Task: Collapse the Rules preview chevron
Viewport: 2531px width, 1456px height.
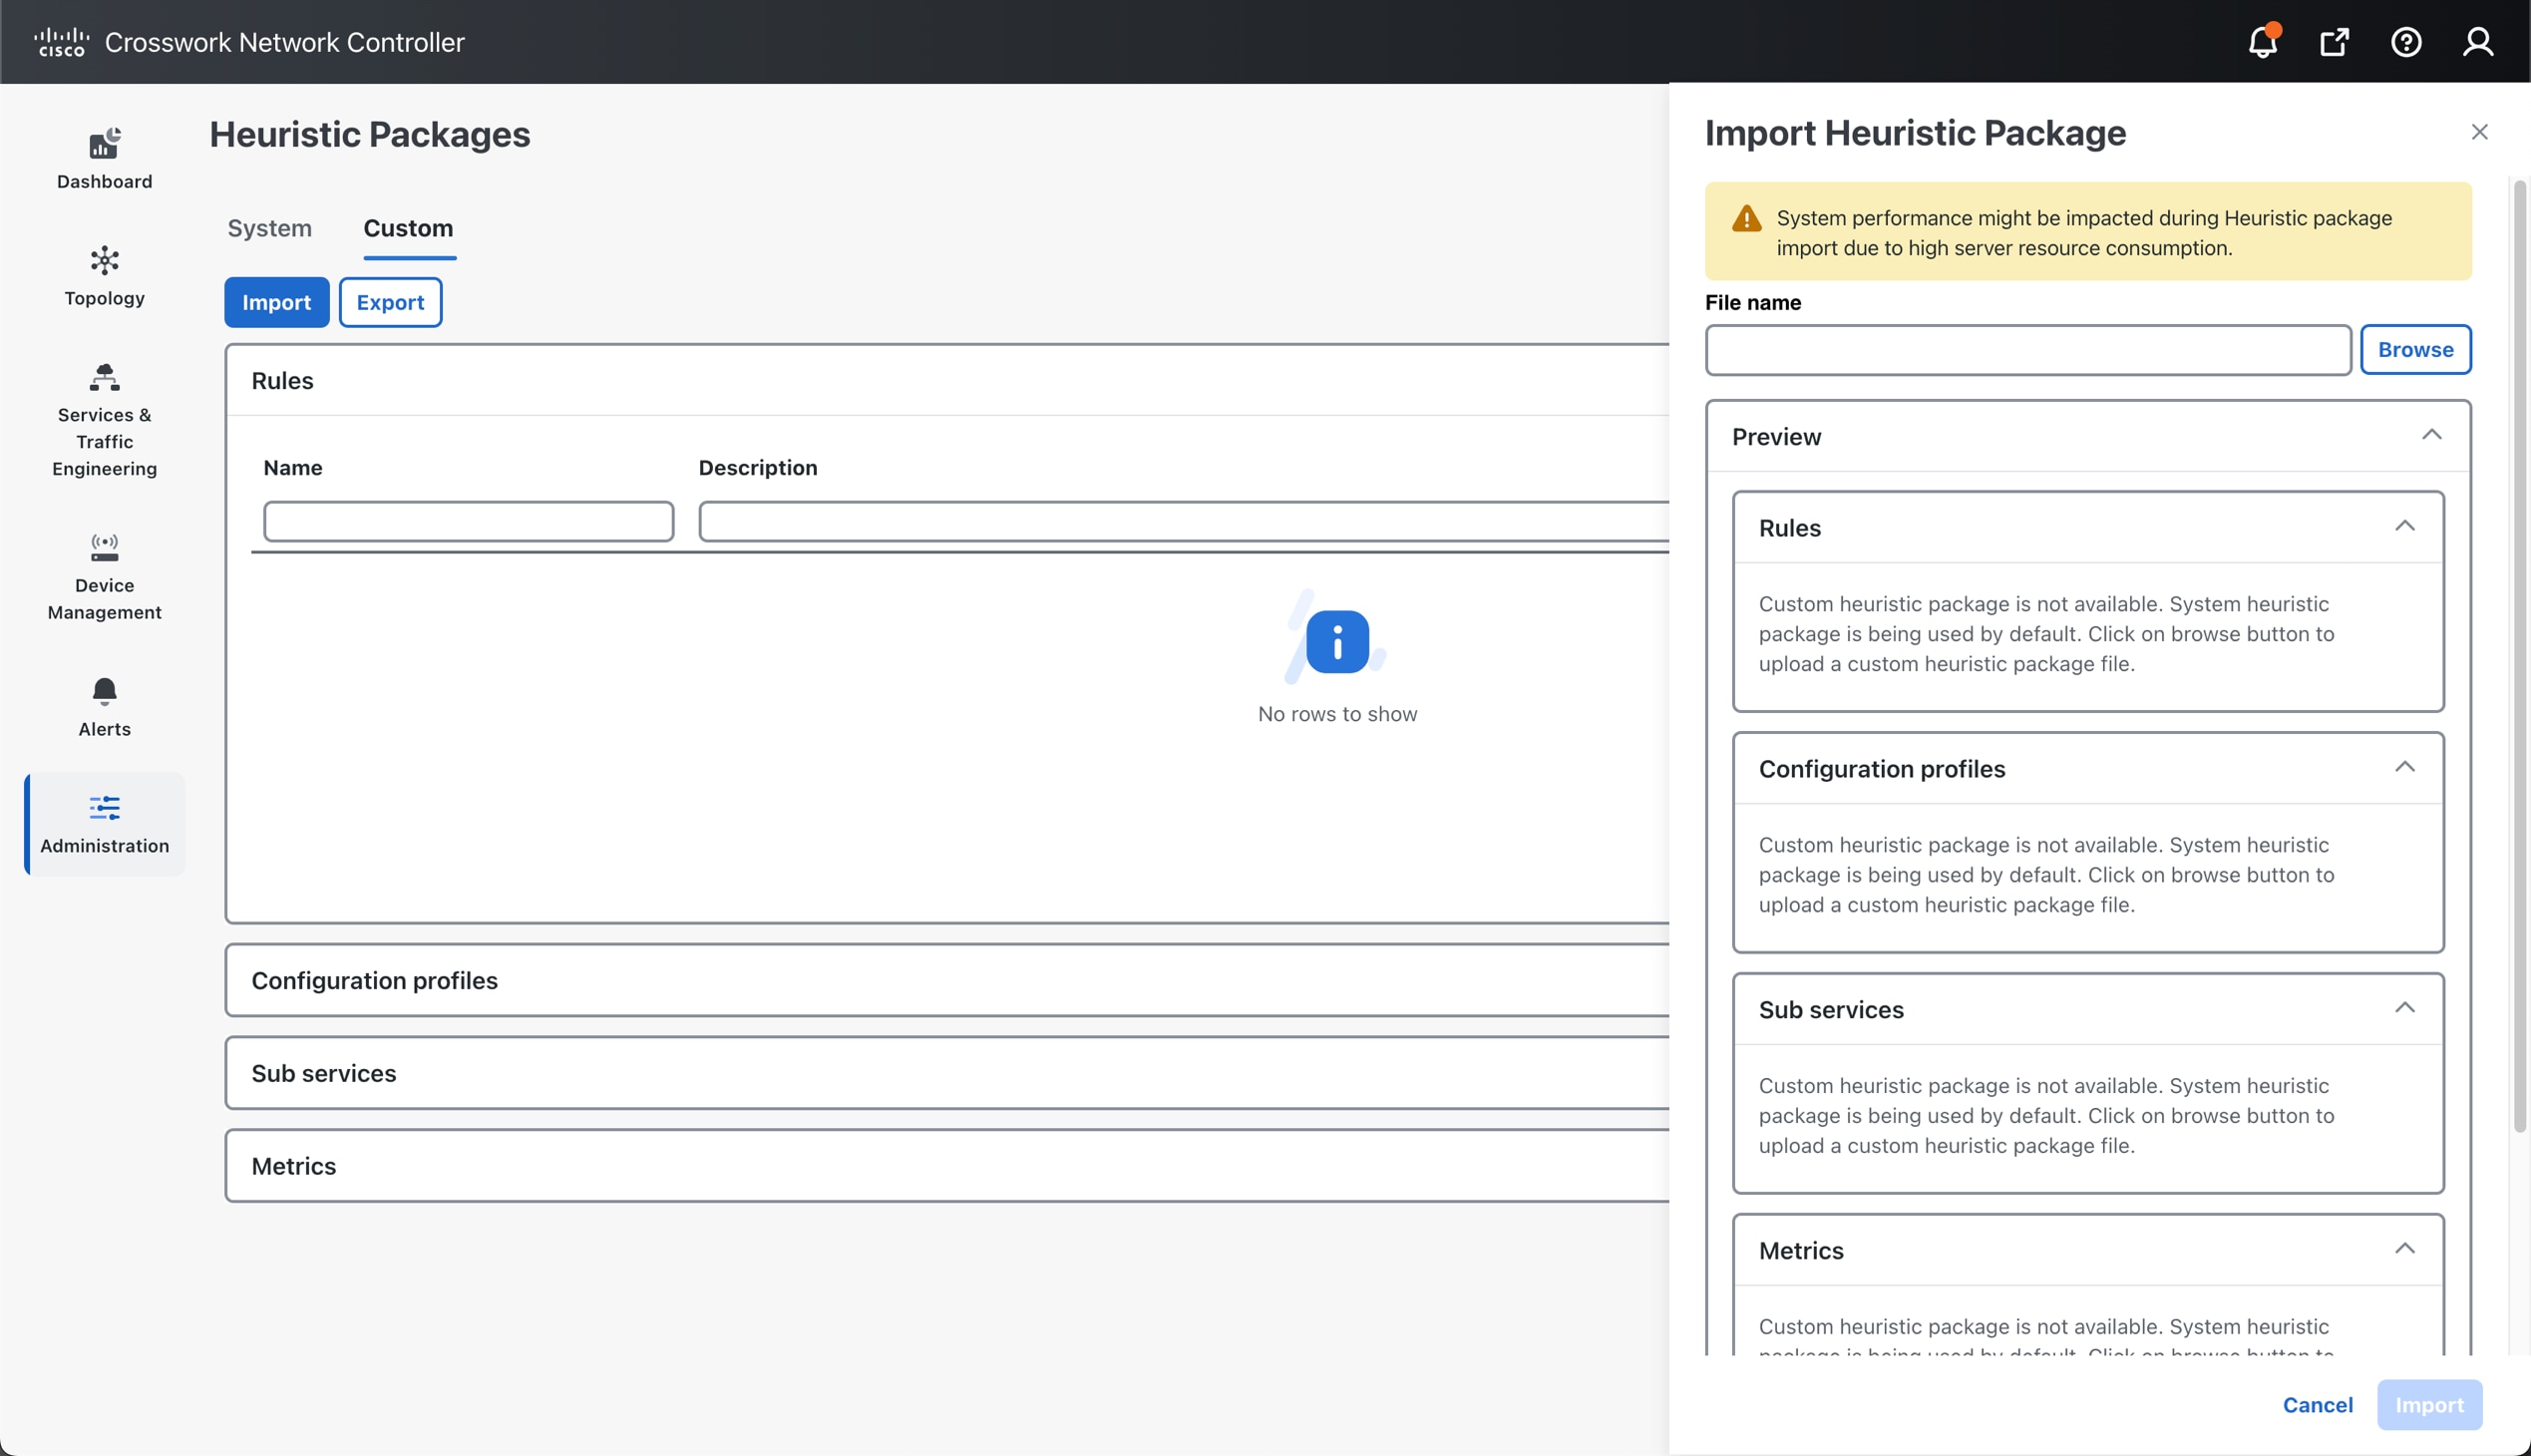Action: (x=2404, y=526)
